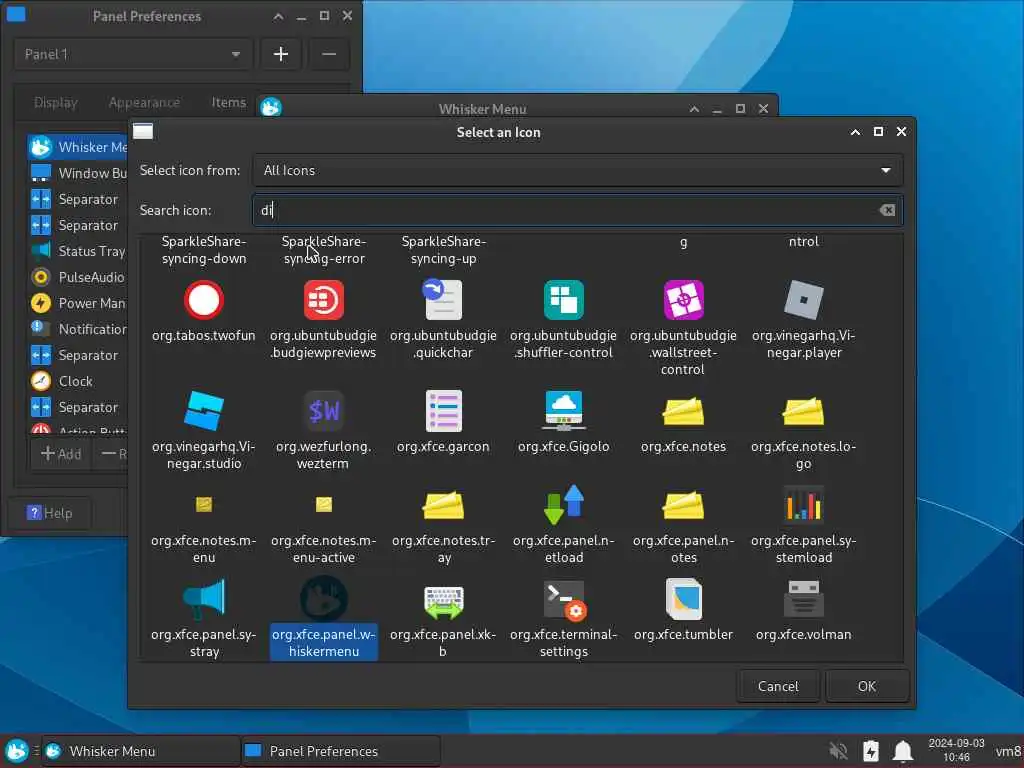
Task: Switch to the Items tab in Panel Preferences
Action: [229, 103]
